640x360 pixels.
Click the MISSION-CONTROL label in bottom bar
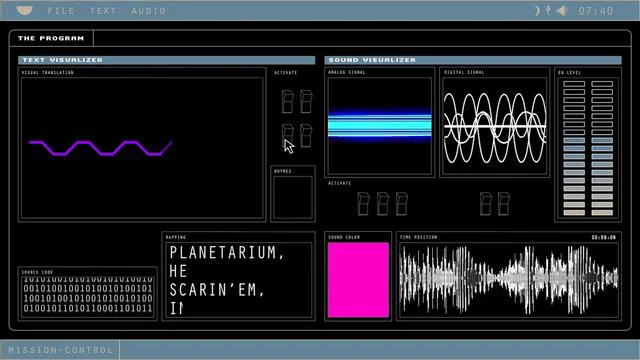click(x=60, y=350)
